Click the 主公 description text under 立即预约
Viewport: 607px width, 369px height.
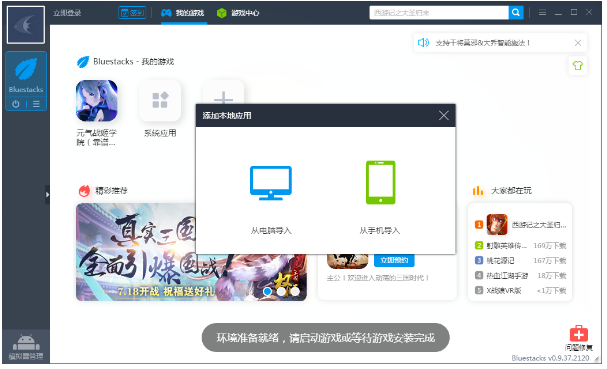[378, 278]
